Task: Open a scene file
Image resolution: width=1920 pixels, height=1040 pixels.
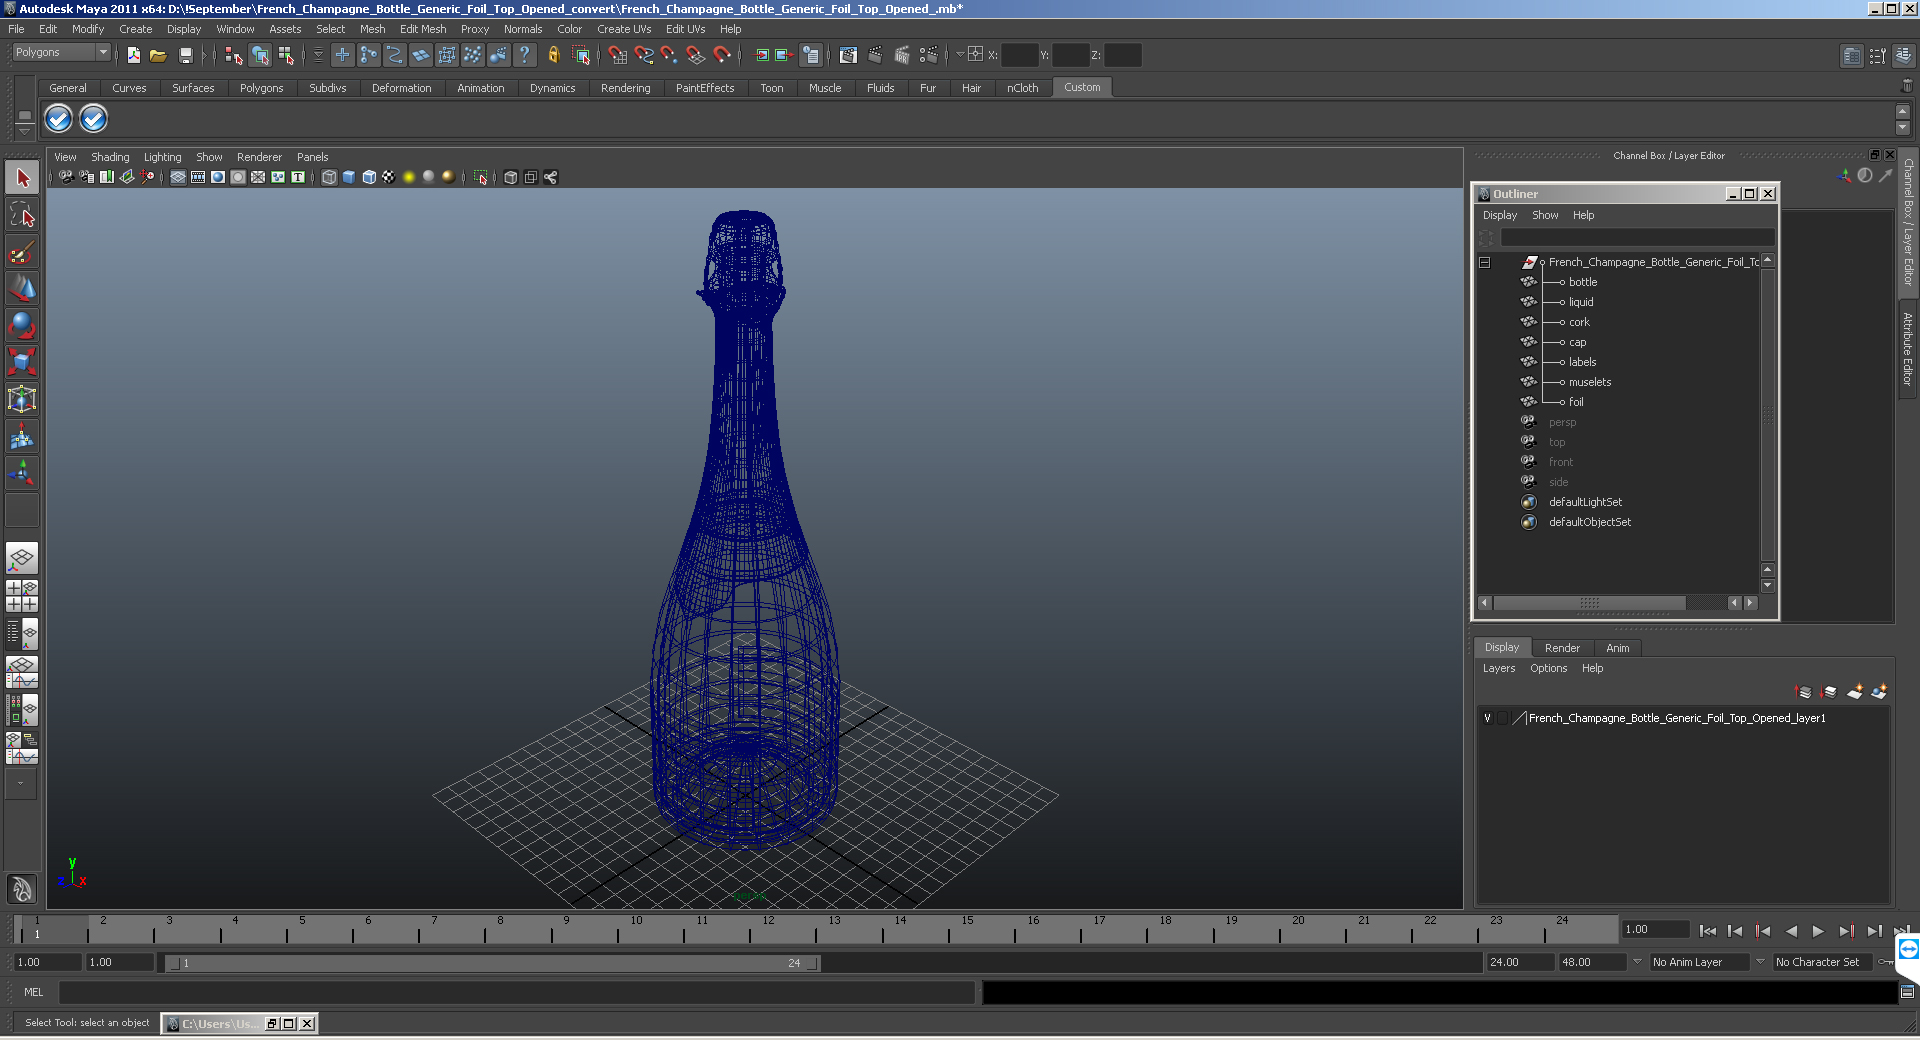Action: pyautogui.click(x=158, y=55)
